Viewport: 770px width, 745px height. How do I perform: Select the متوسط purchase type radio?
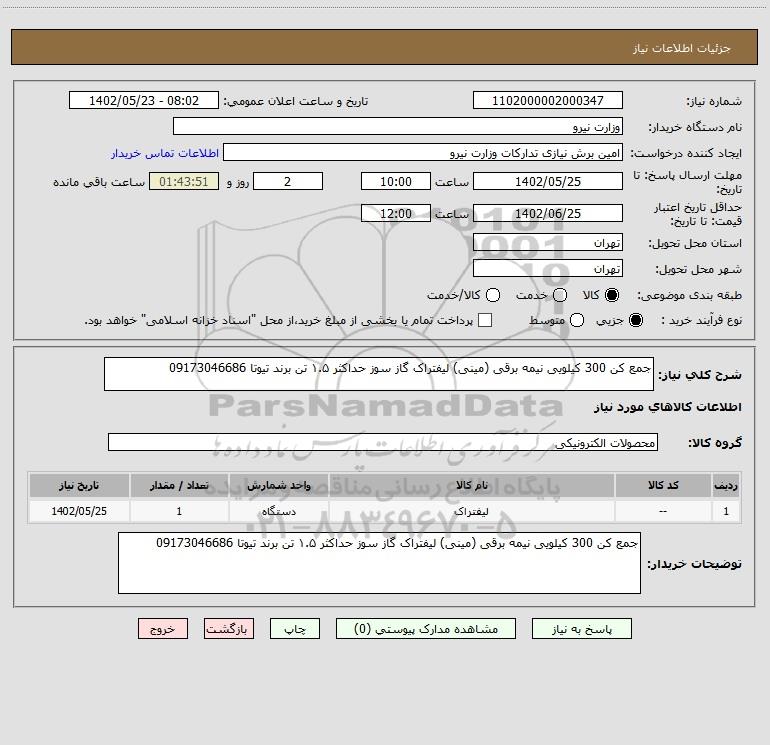(x=577, y=320)
